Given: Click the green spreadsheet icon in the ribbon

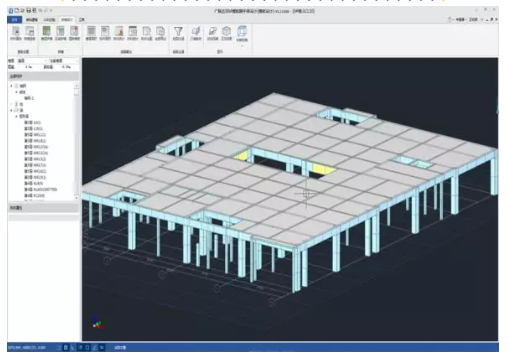Looking at the screenshot, I should click(x=47, y=31).
